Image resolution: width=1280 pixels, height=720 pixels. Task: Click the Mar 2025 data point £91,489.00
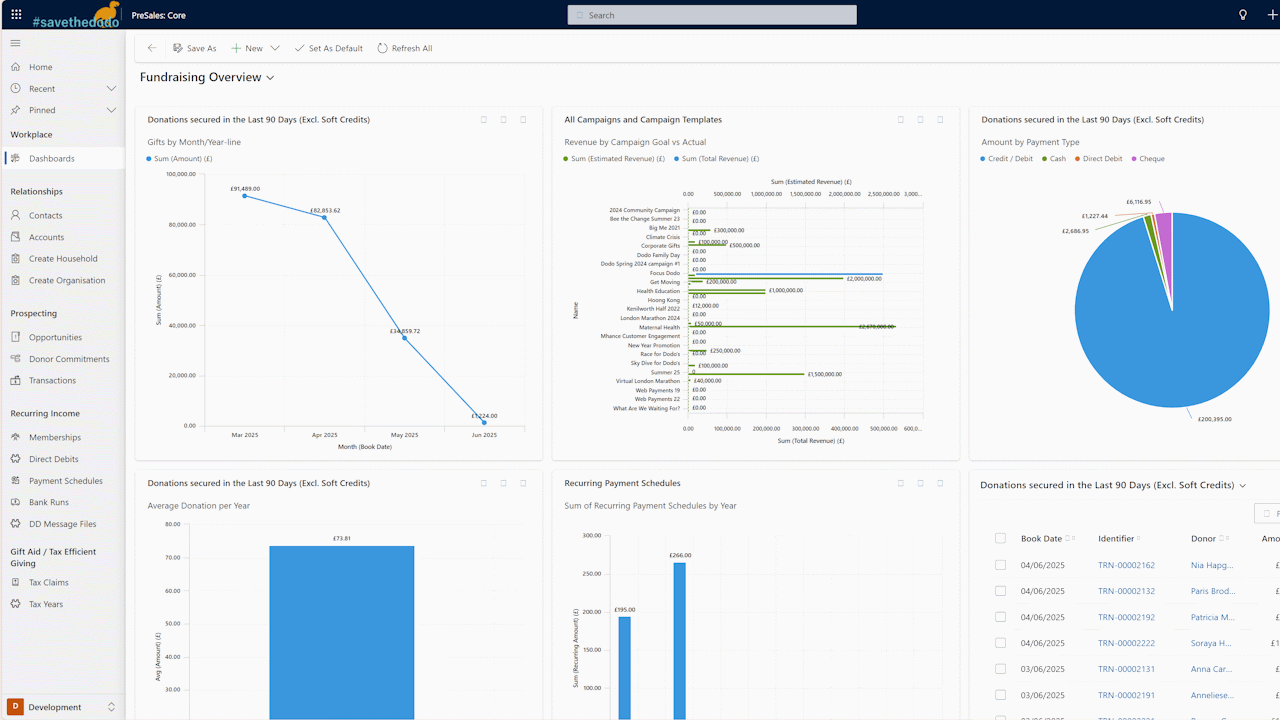pyautogui.click(x=245, y=196)
